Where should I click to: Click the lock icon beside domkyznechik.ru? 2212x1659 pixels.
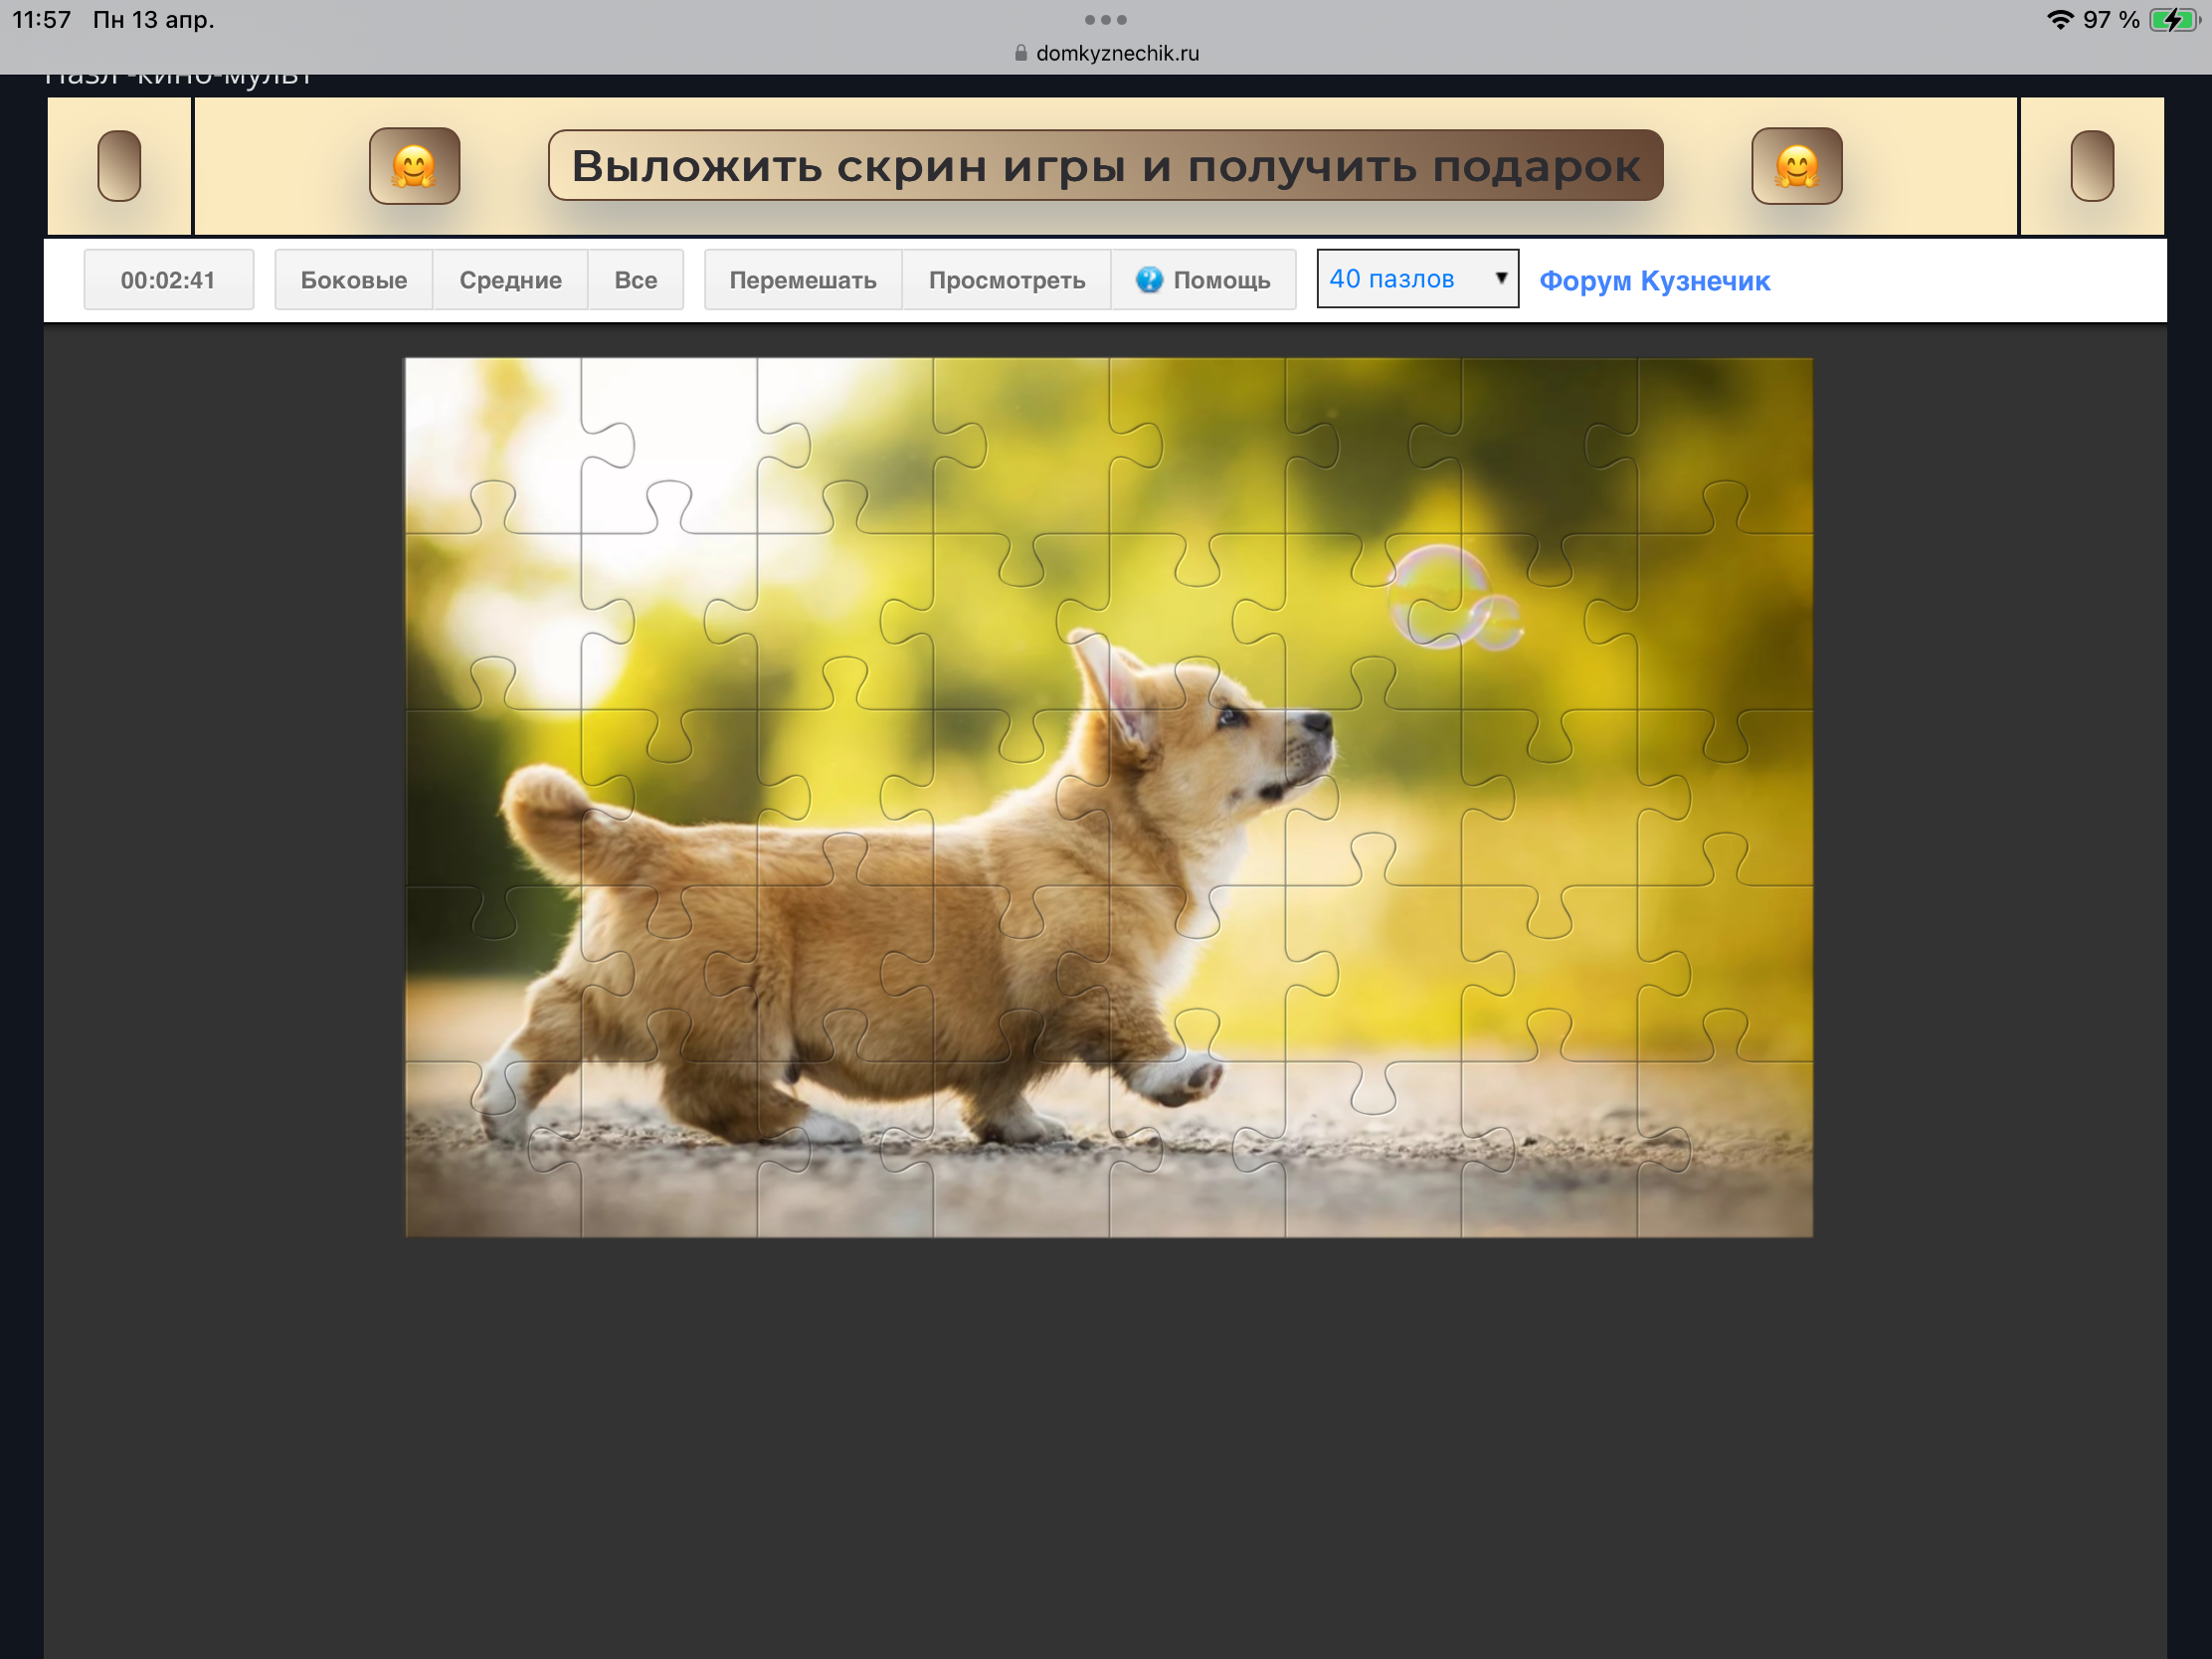1020,54
